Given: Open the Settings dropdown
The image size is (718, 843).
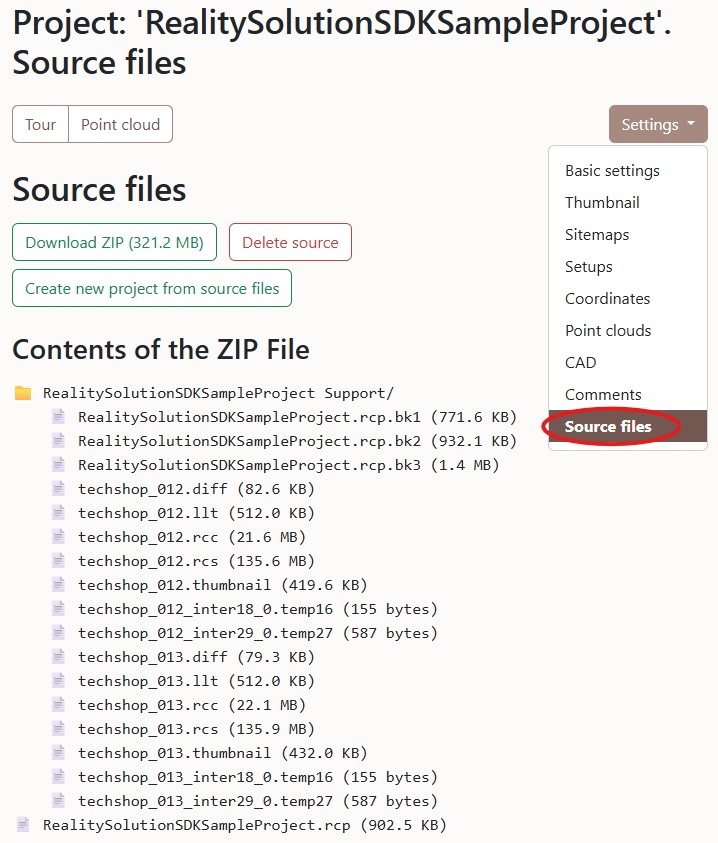Looking at the screenshot, I should point(658,125).
